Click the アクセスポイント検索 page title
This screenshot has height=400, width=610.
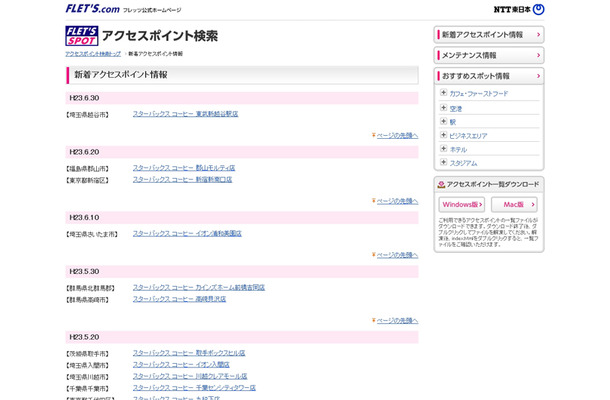[160, 36]
